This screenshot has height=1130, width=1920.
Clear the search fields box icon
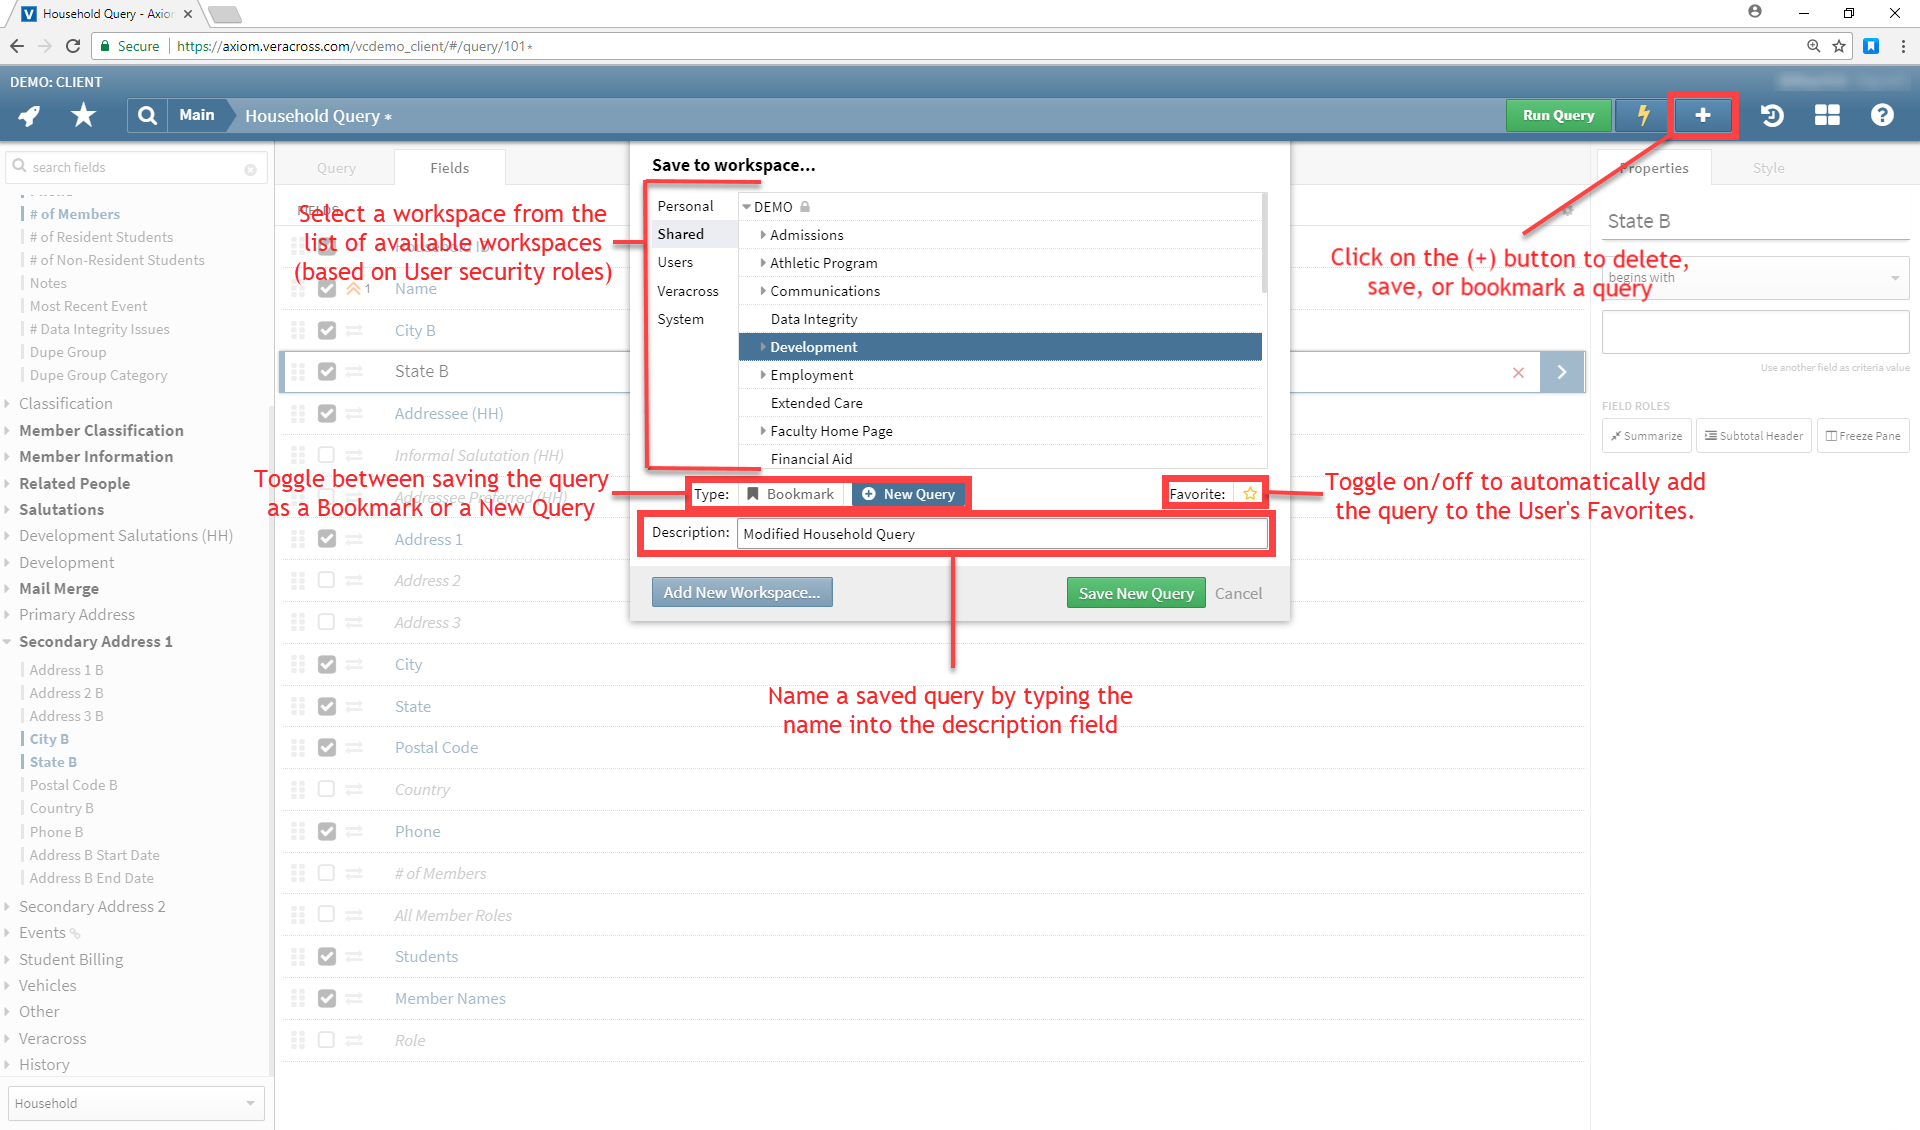pyautogui.click(x=250, y=169)
